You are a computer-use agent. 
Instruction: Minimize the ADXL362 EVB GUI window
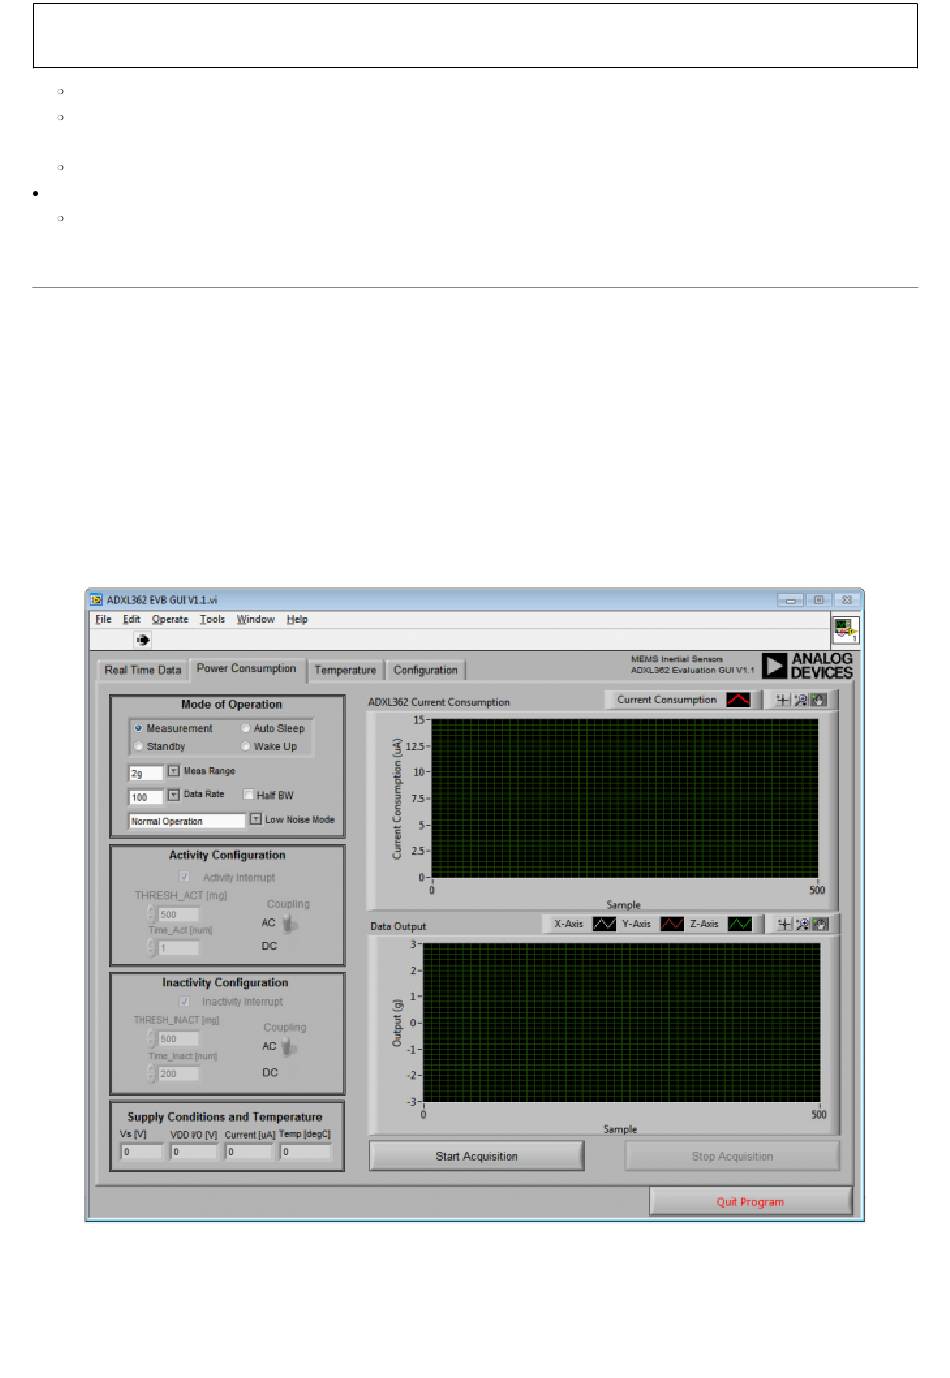click(791, 600)
